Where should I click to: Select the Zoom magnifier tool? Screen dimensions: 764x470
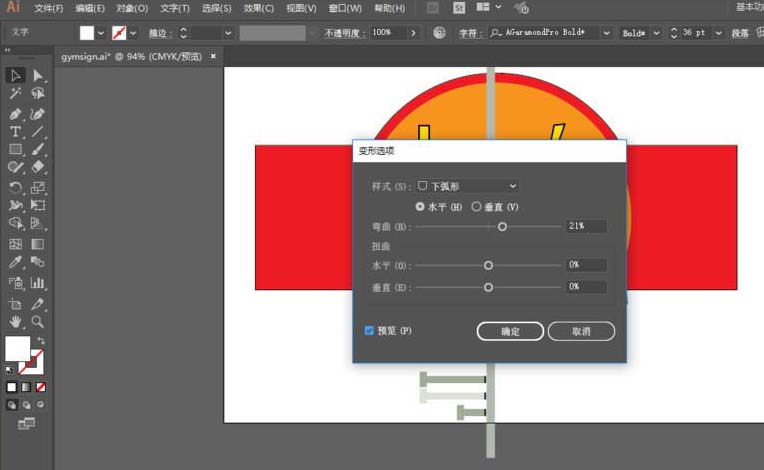38,322
